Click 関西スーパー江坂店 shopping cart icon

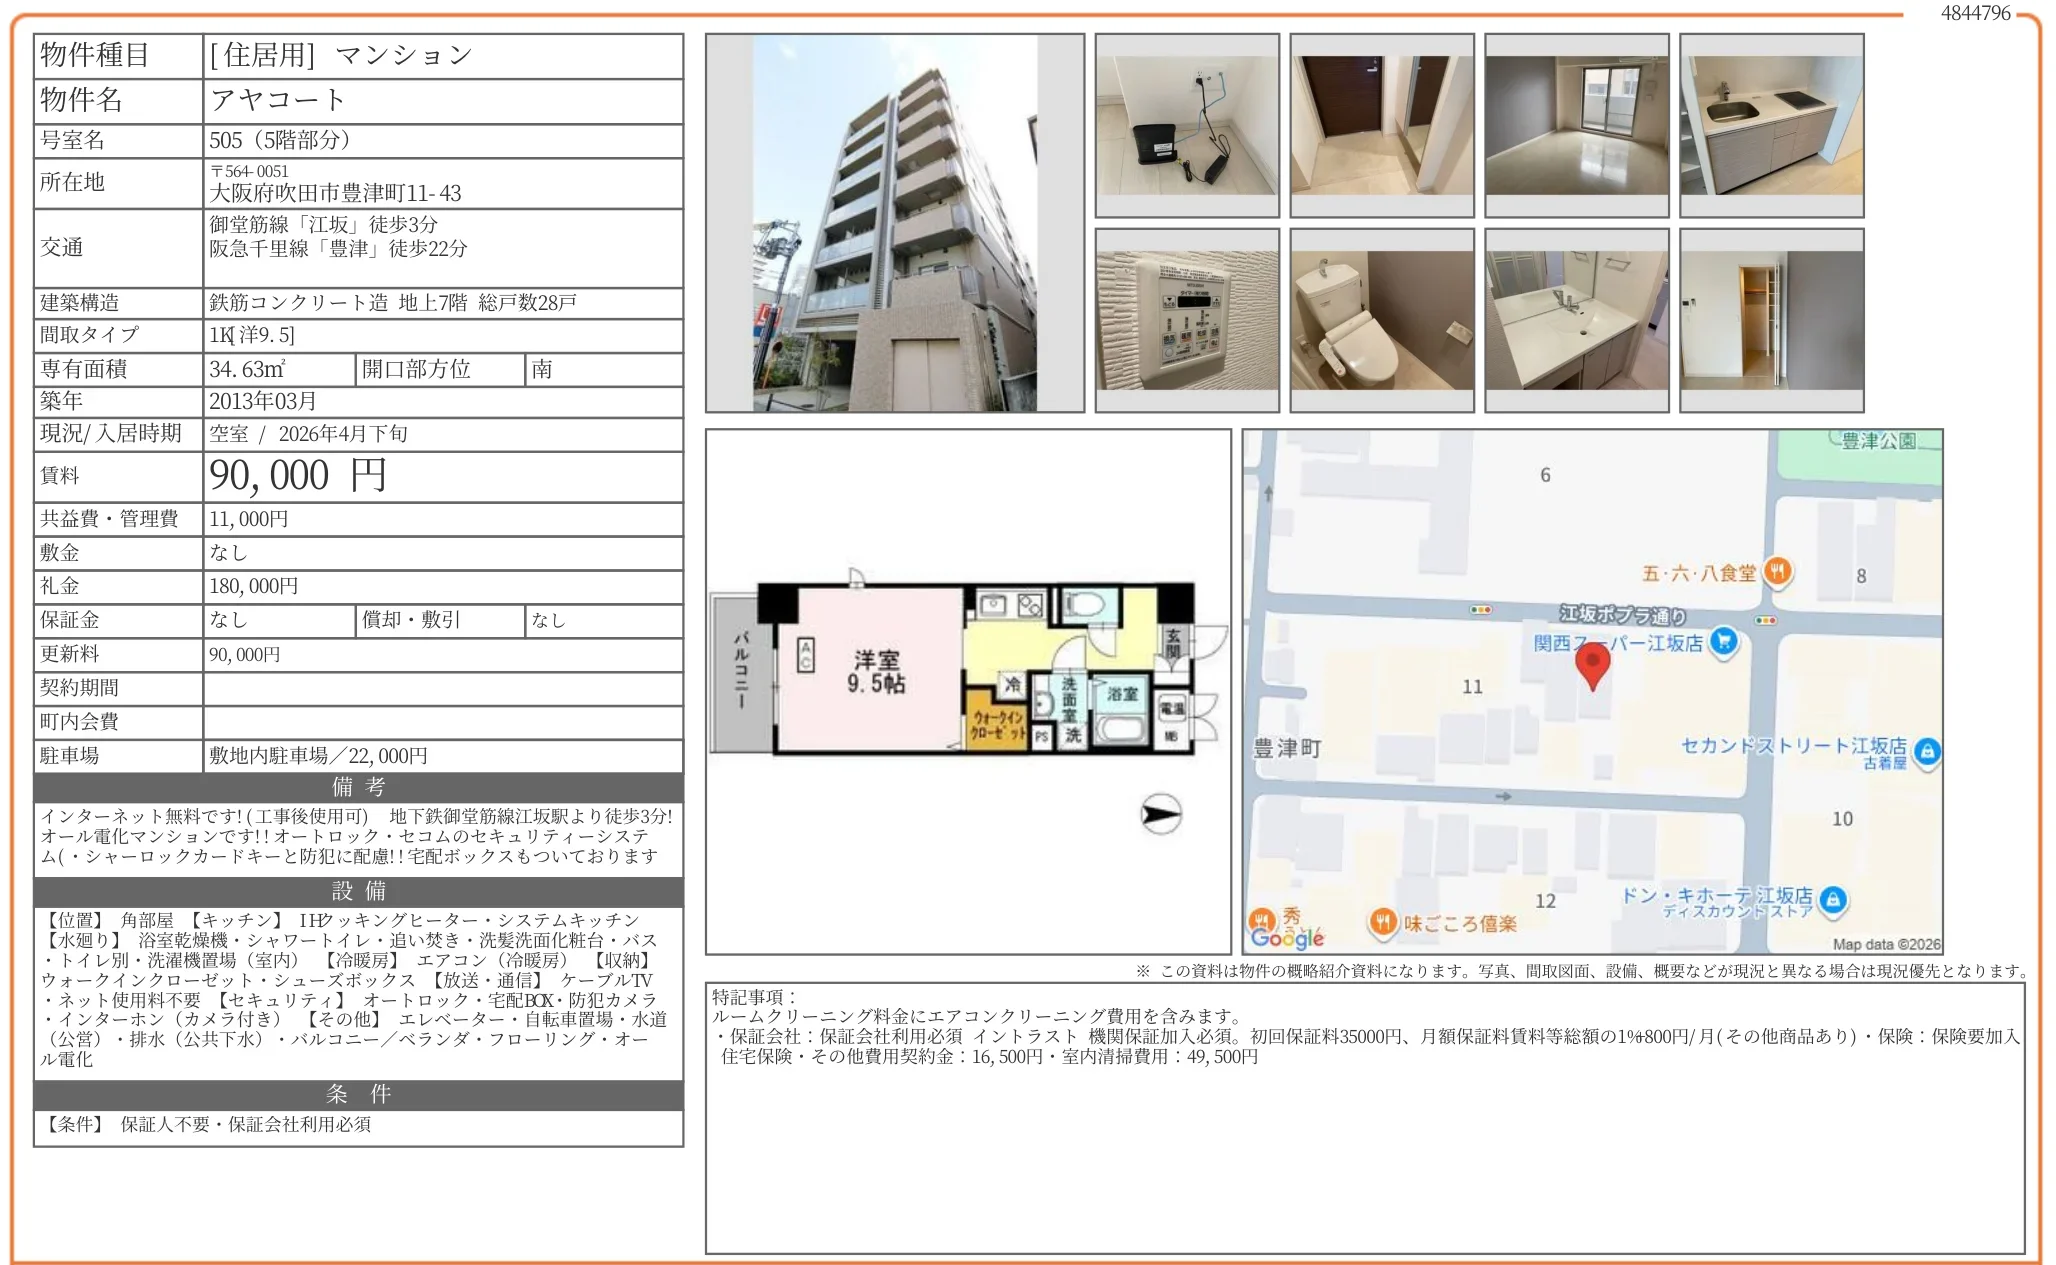click(x=1723, y=641)
